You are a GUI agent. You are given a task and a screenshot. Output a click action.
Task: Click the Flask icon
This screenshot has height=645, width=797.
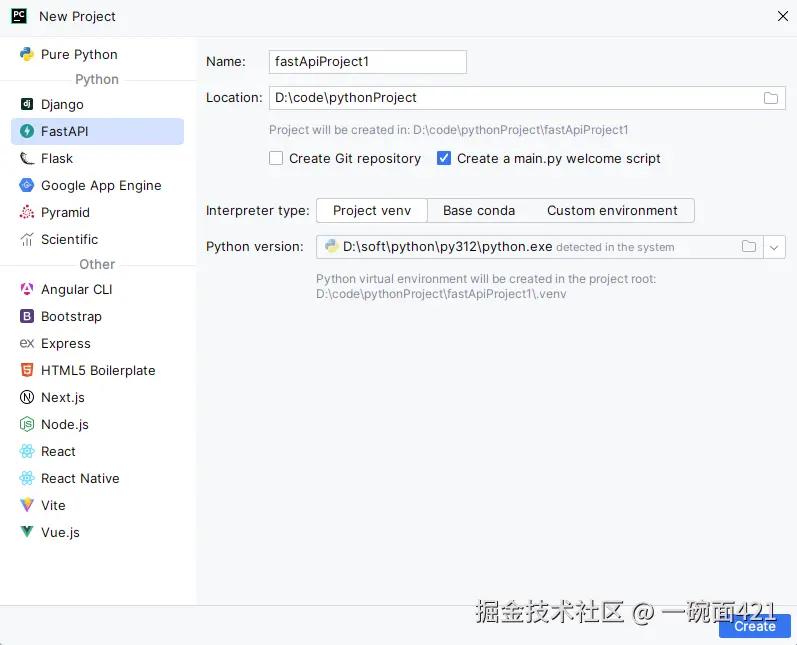click(26, 158)
